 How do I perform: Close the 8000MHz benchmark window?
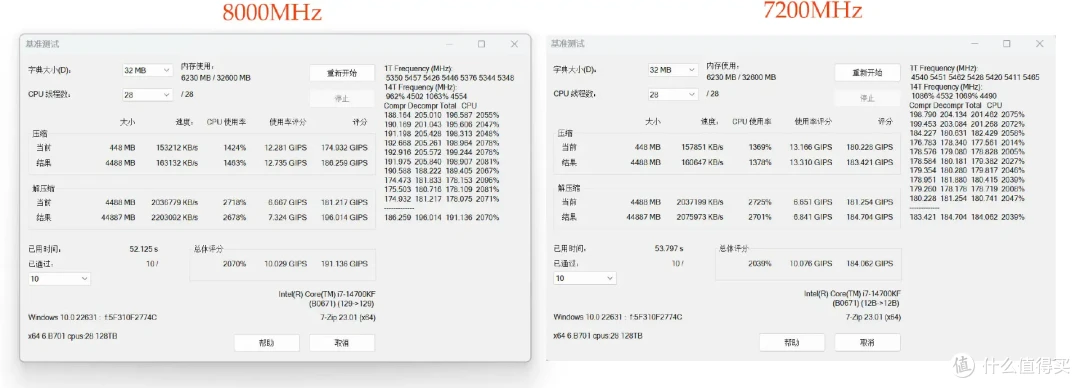click(514, 44)
